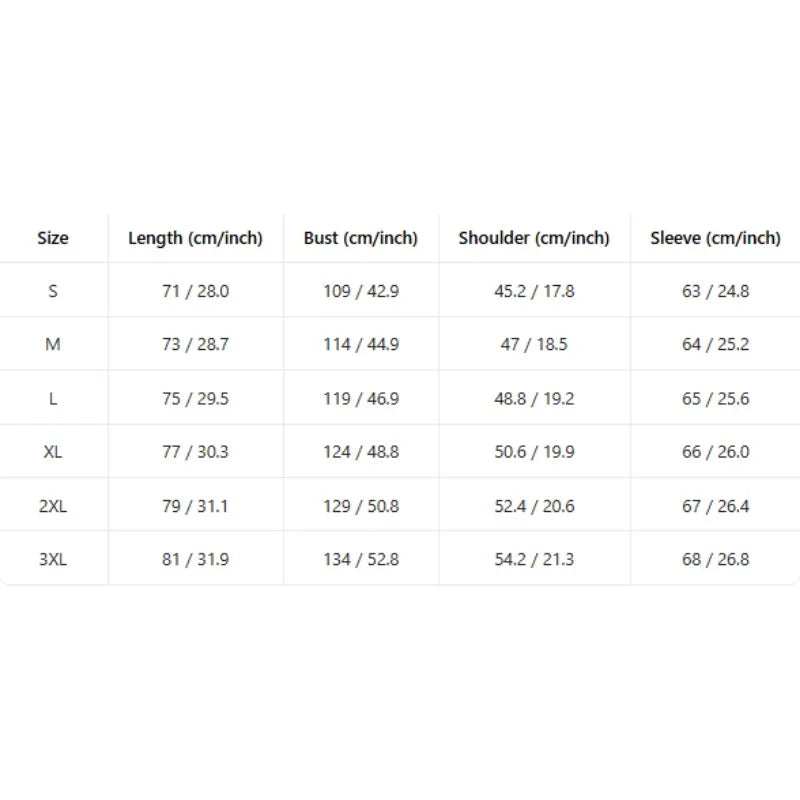Click the 68 / 26.8 sleeve cell
The height and width of the screenshot is (800, 800).
coord(715,560)
